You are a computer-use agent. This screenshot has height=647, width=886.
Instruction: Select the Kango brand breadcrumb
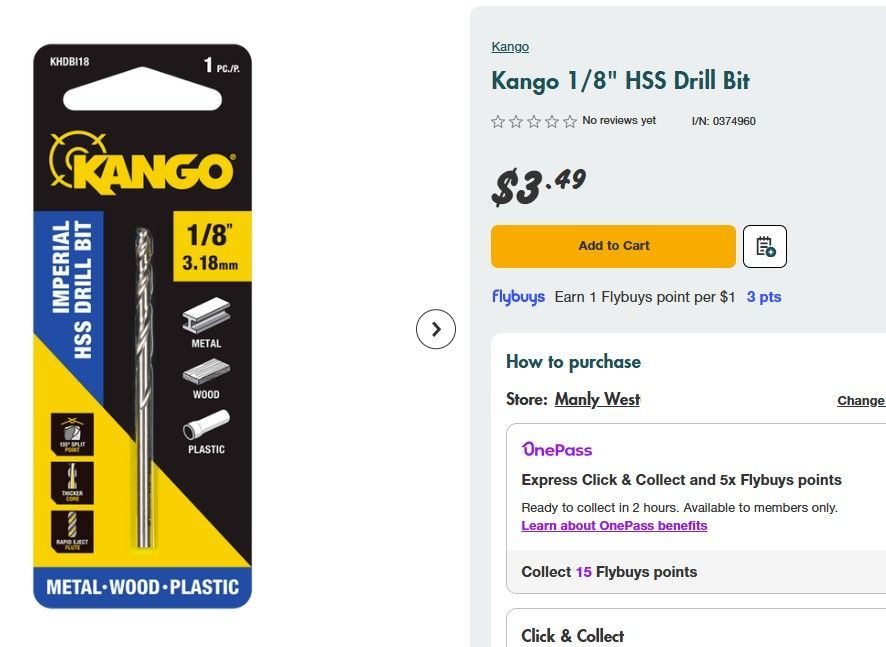pos(510,46)
